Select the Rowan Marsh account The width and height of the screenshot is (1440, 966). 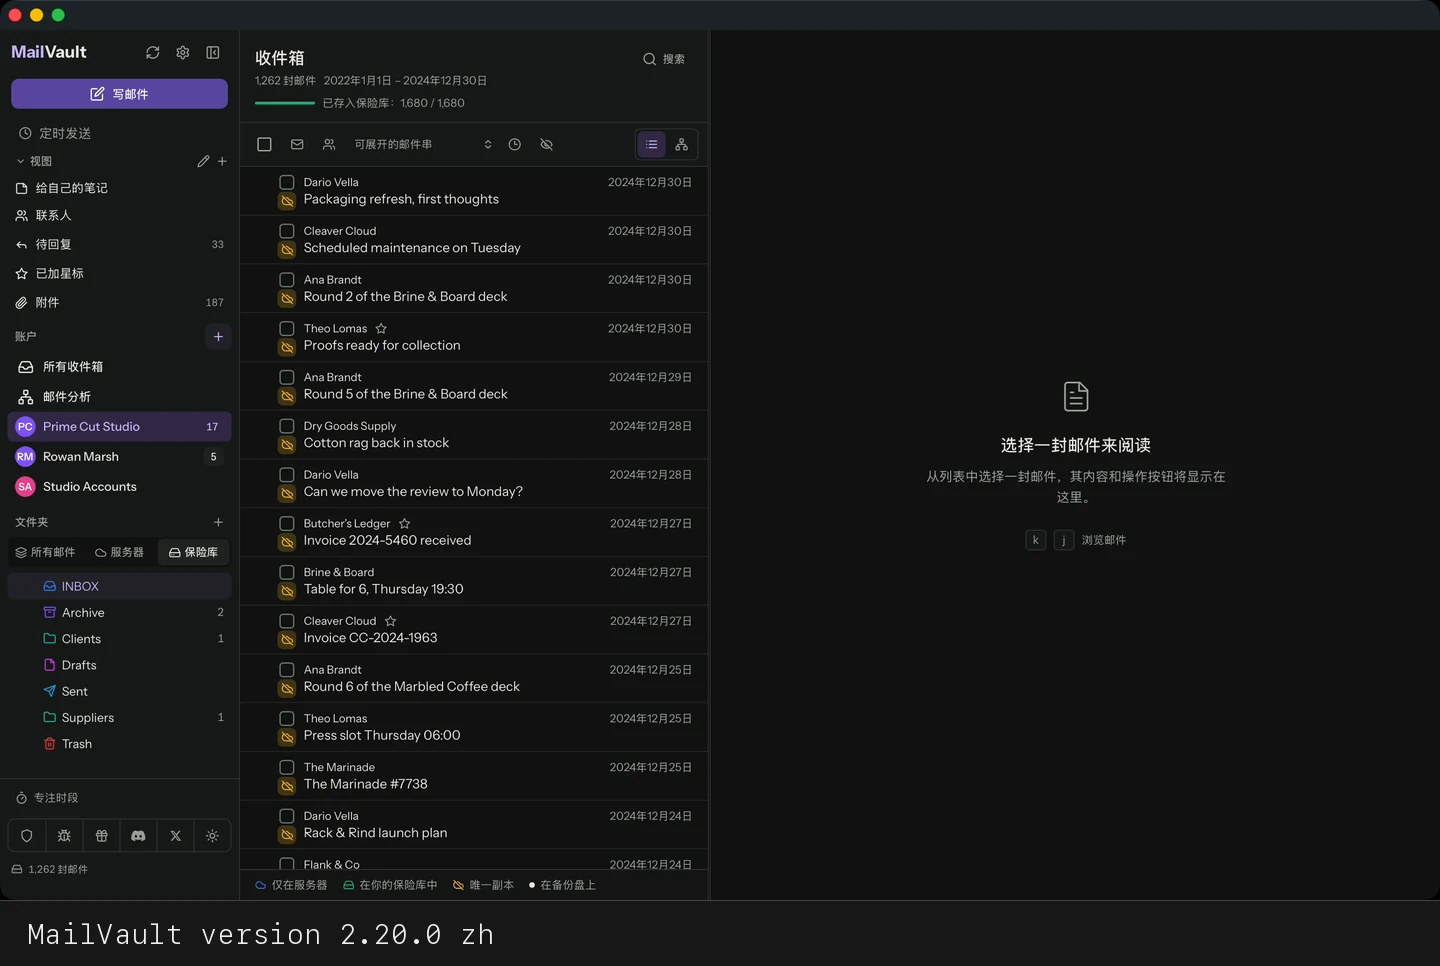[x=120, y=456]
